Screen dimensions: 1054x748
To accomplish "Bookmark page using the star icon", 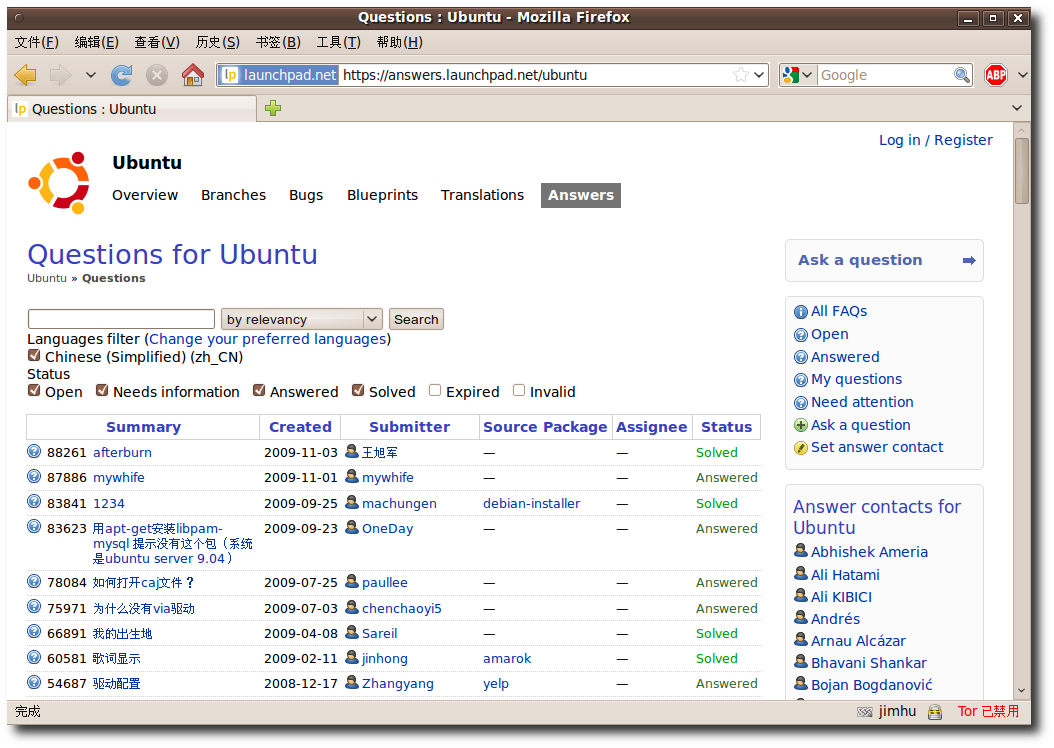I will (x=740, y=75).
